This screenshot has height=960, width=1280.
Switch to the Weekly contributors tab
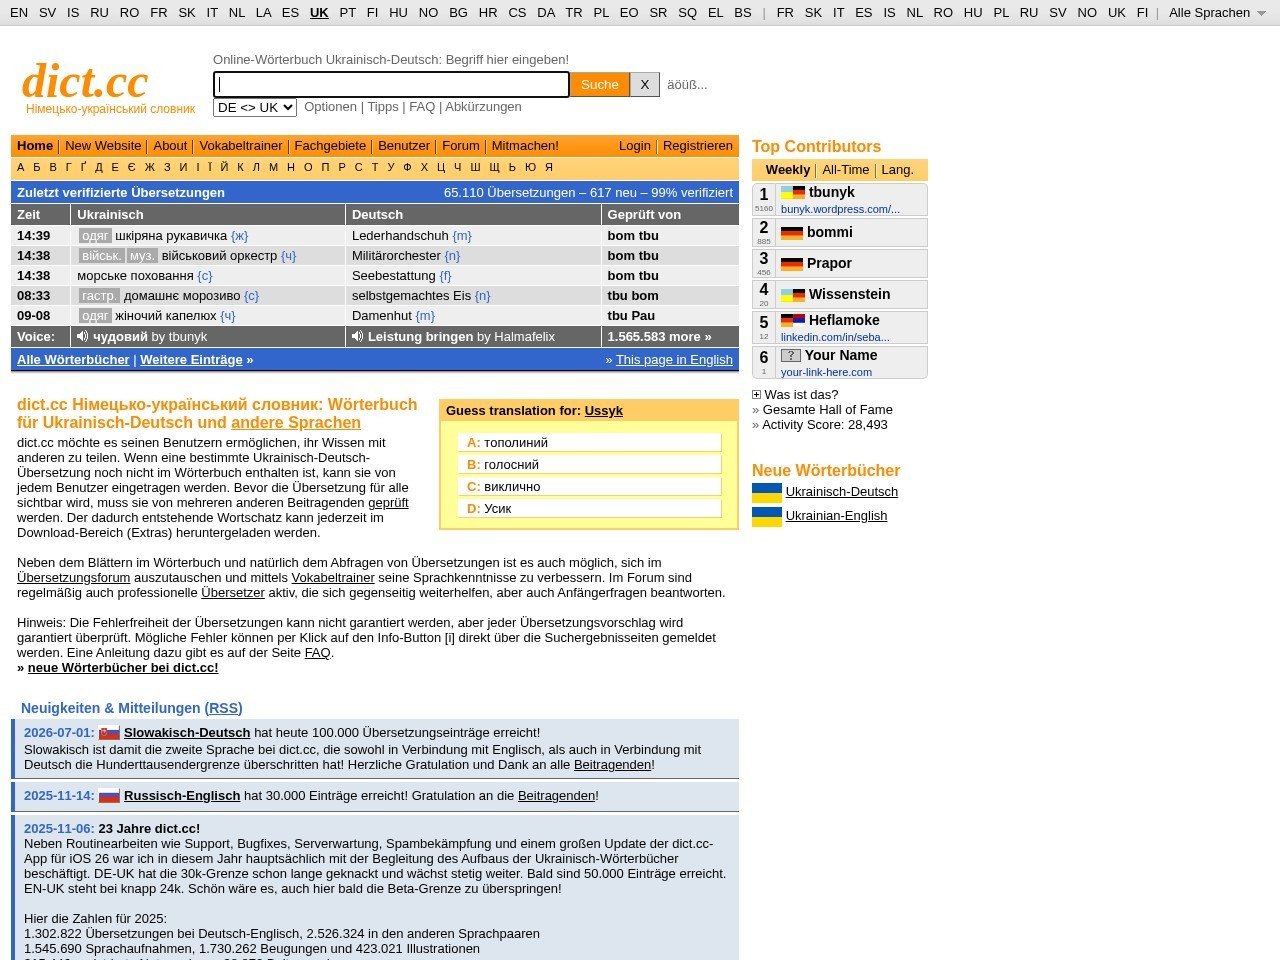(x=788, y=170)
